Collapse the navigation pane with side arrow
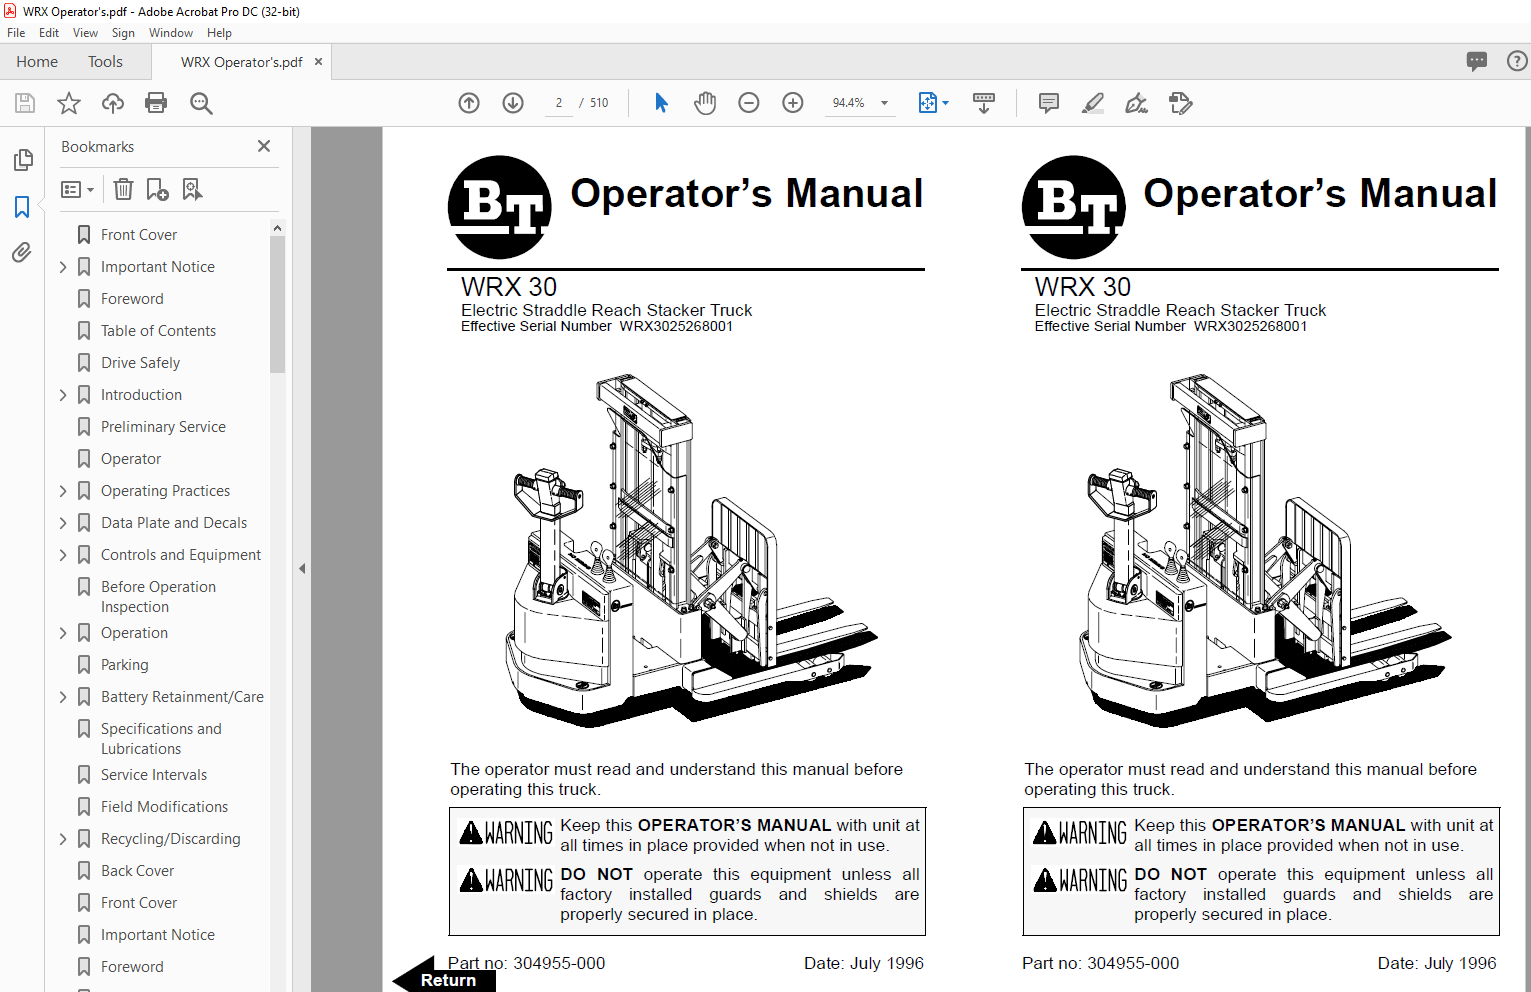Screen dimensions: 1531x992 click(302, 568)
